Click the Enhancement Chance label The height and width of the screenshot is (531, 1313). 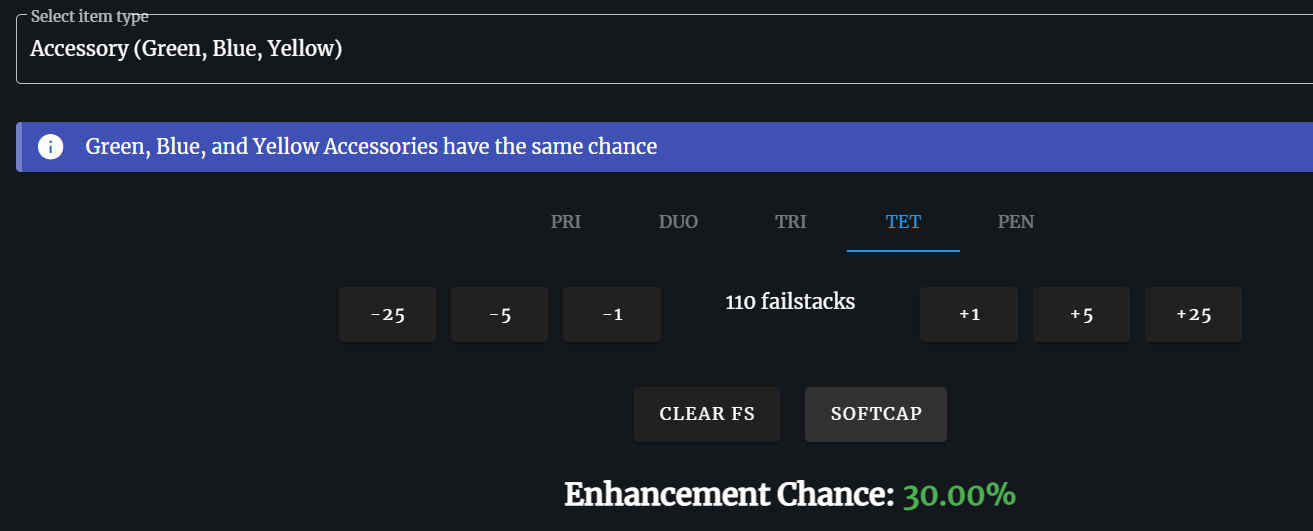point(728,494)
